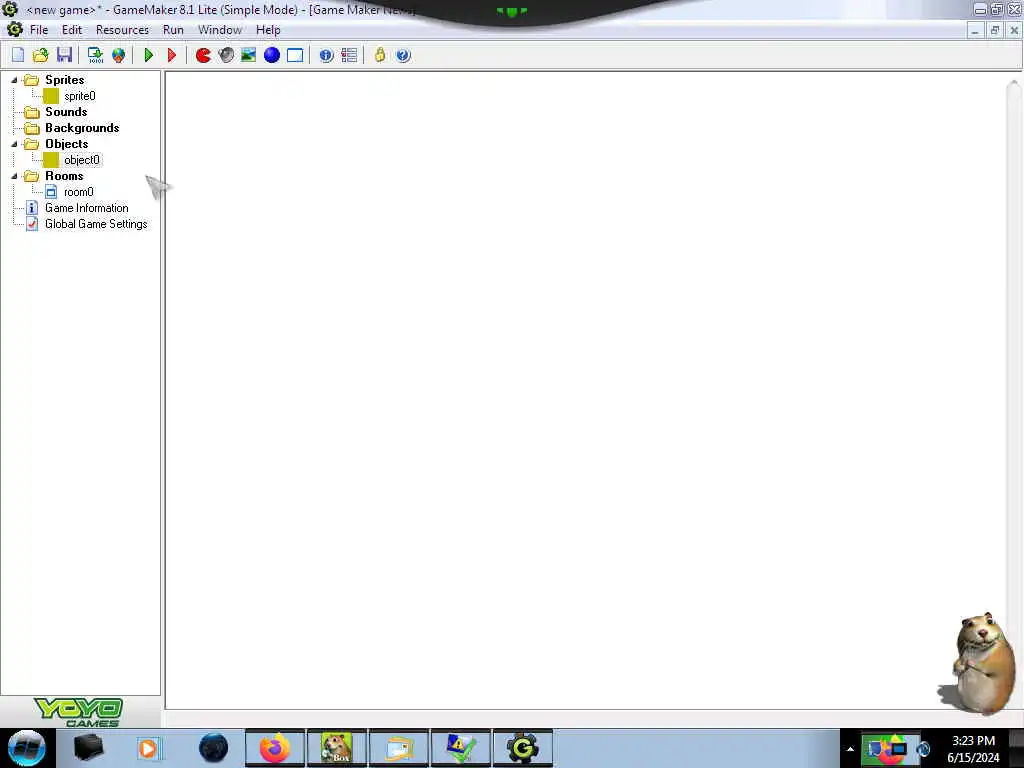Click the YoYo Games logo

point(78,712)
